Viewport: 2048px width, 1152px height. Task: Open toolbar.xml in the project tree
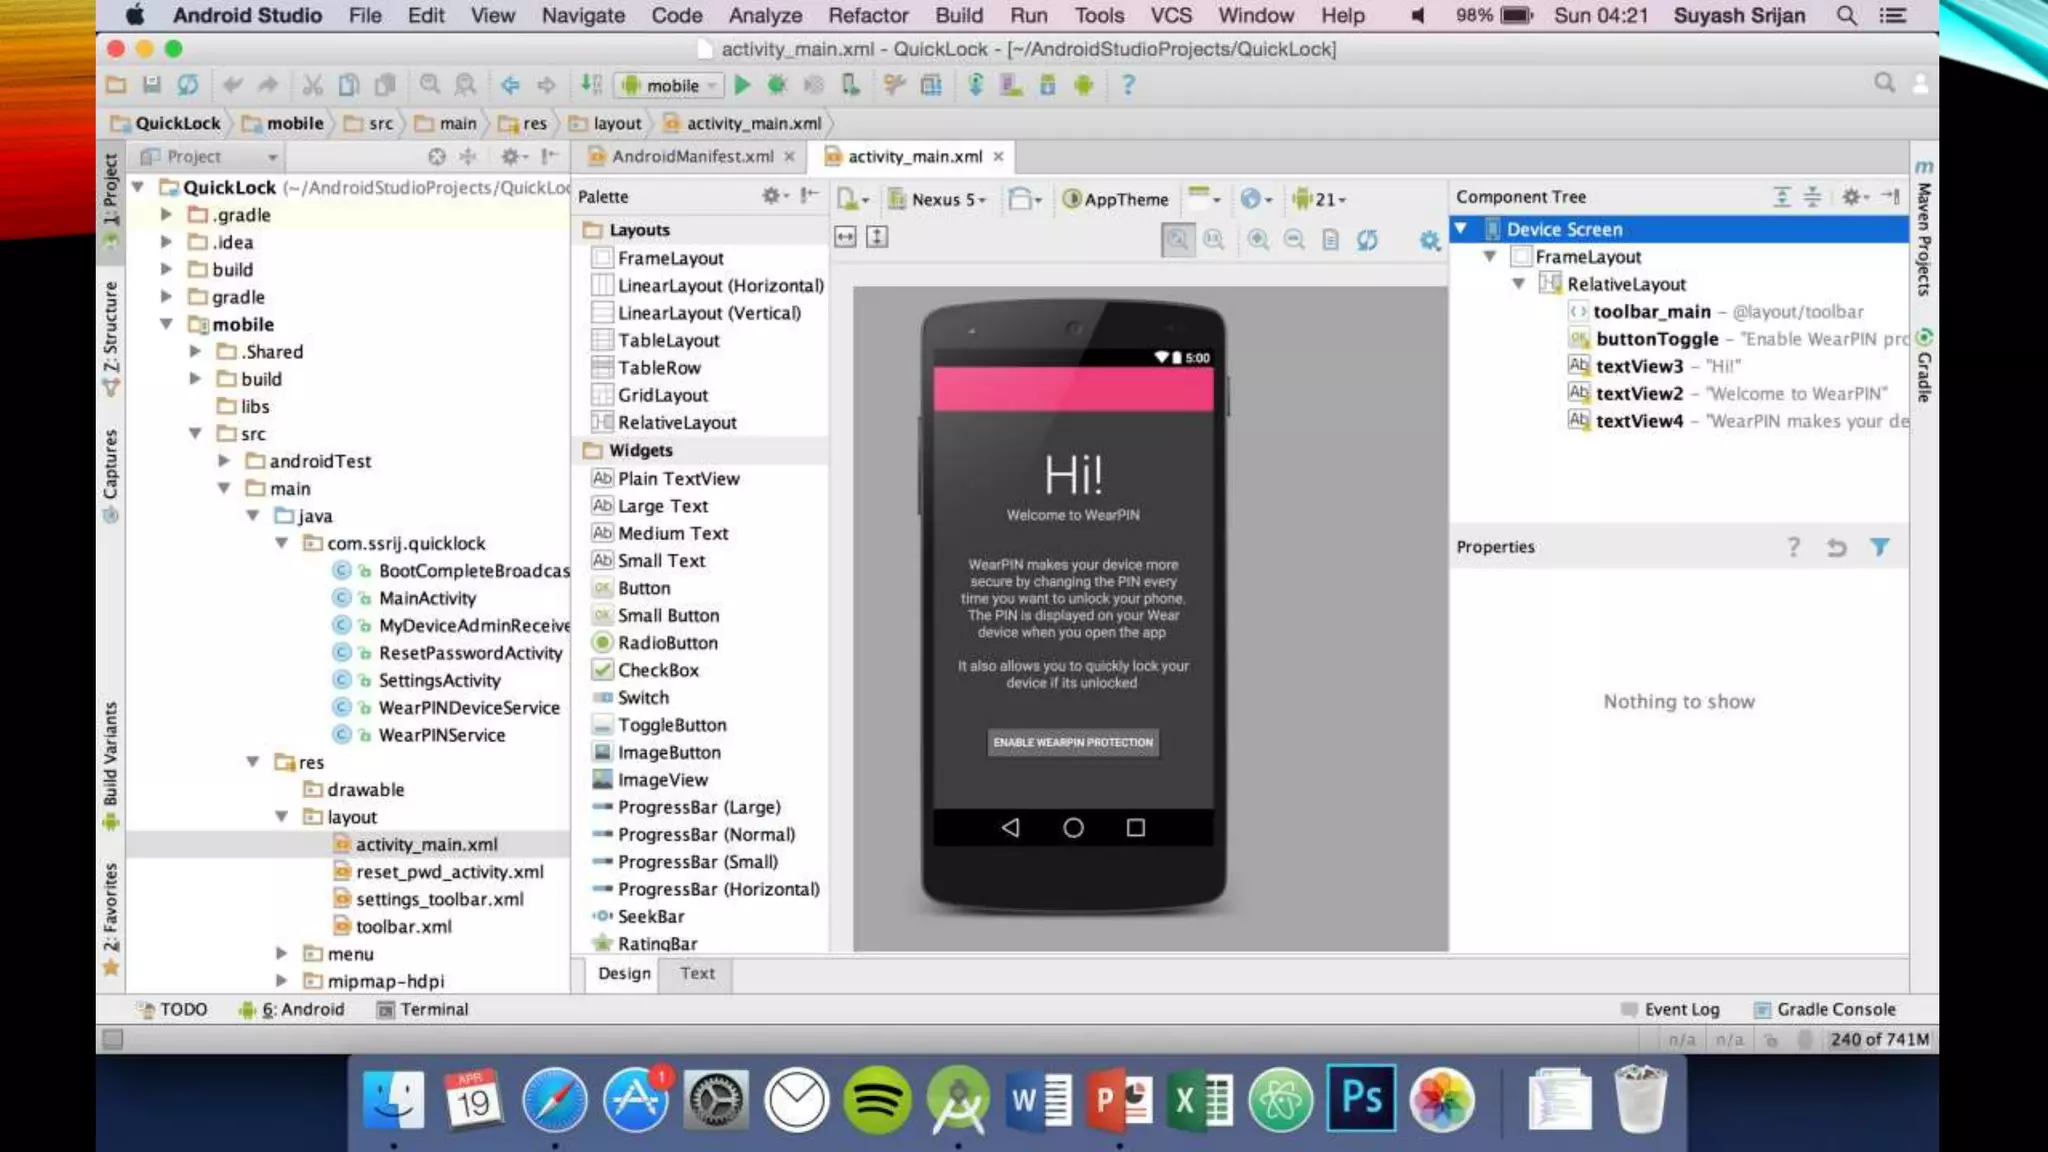click(x=403, y=927)
